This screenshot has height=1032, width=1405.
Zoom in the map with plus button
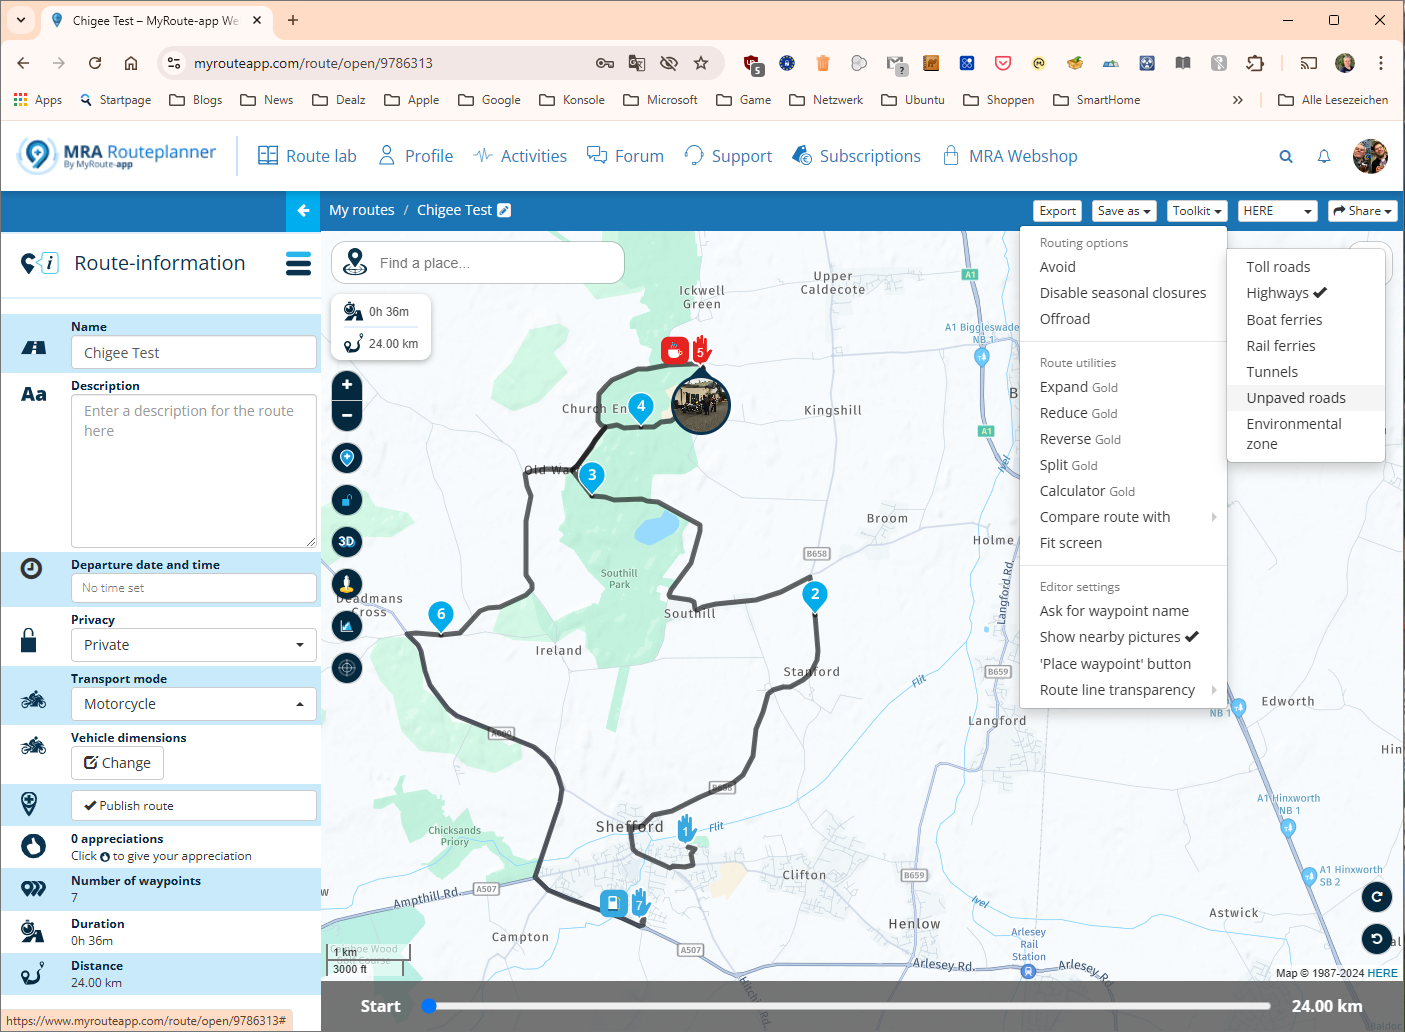(x=347, y=385)
